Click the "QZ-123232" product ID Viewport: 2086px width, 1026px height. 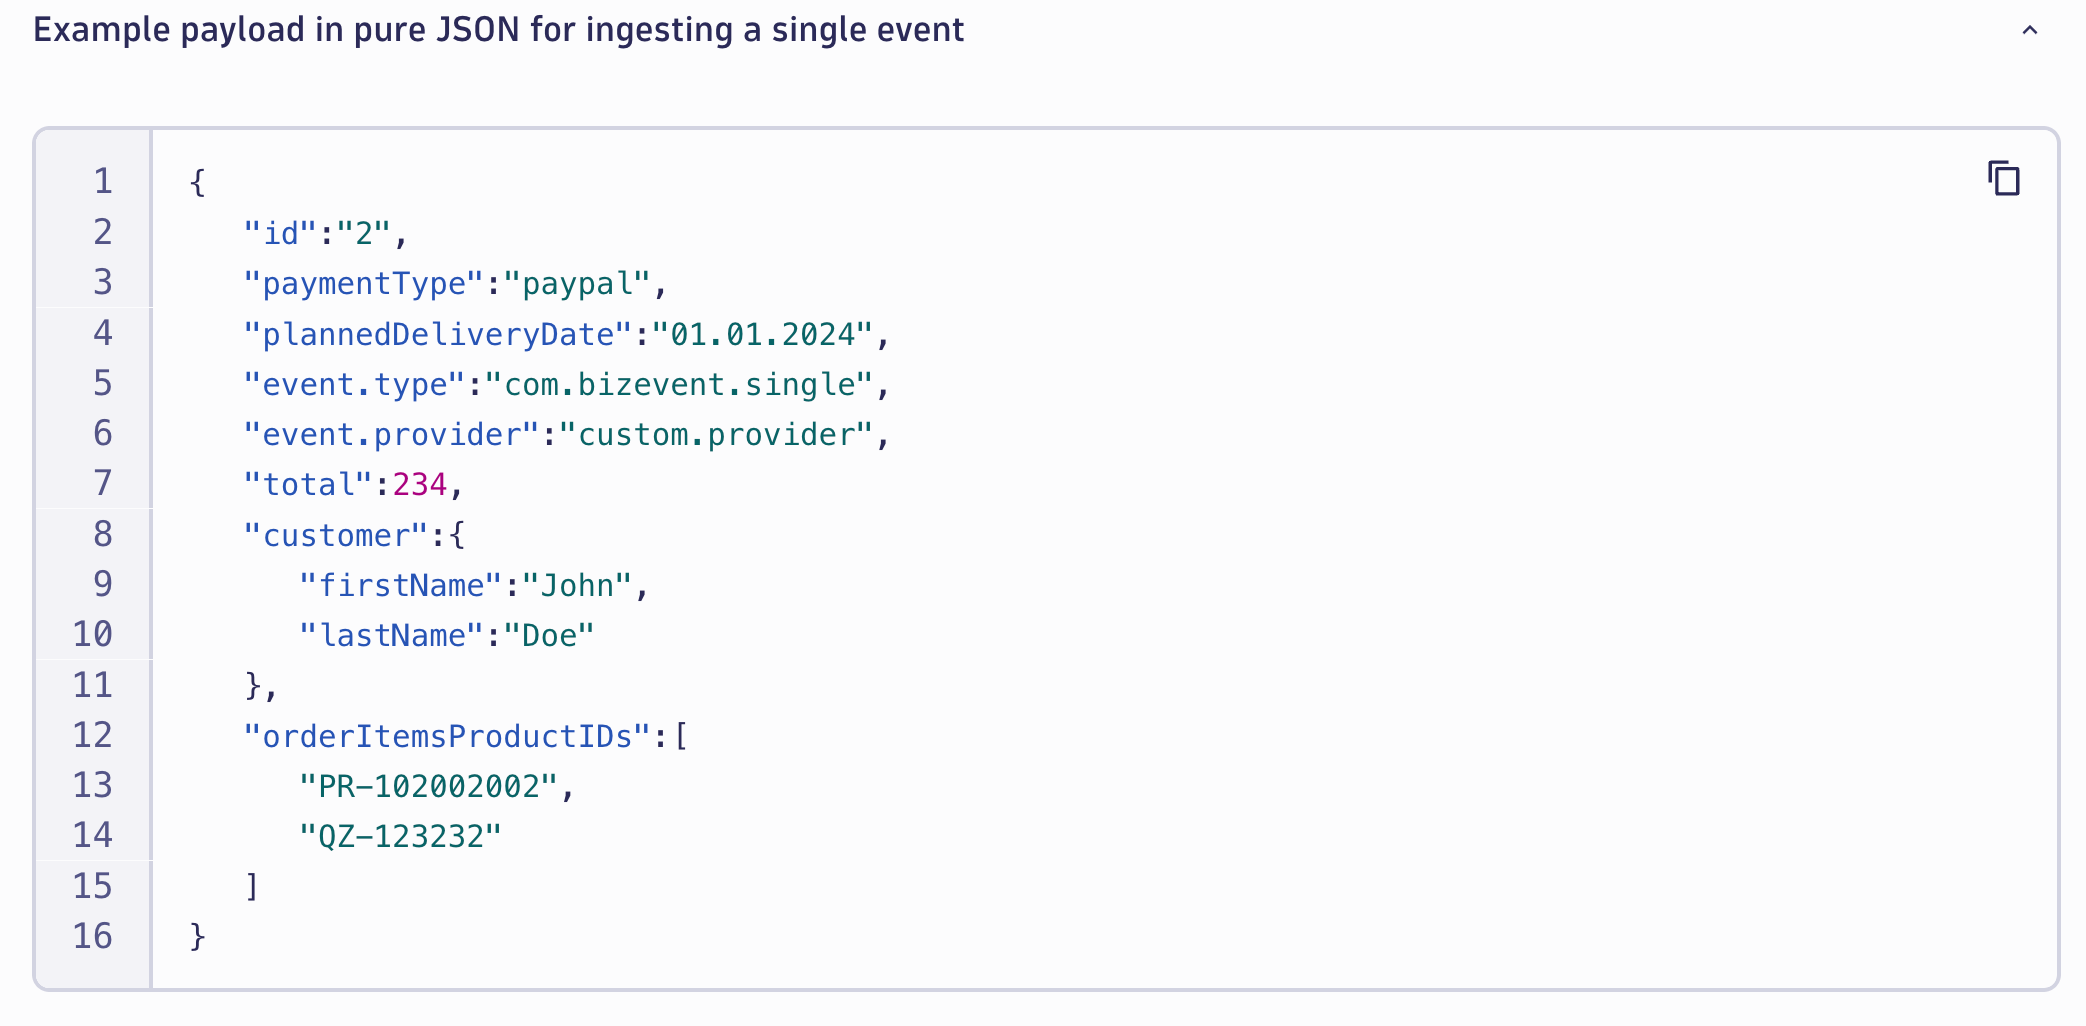click(400, 837)
